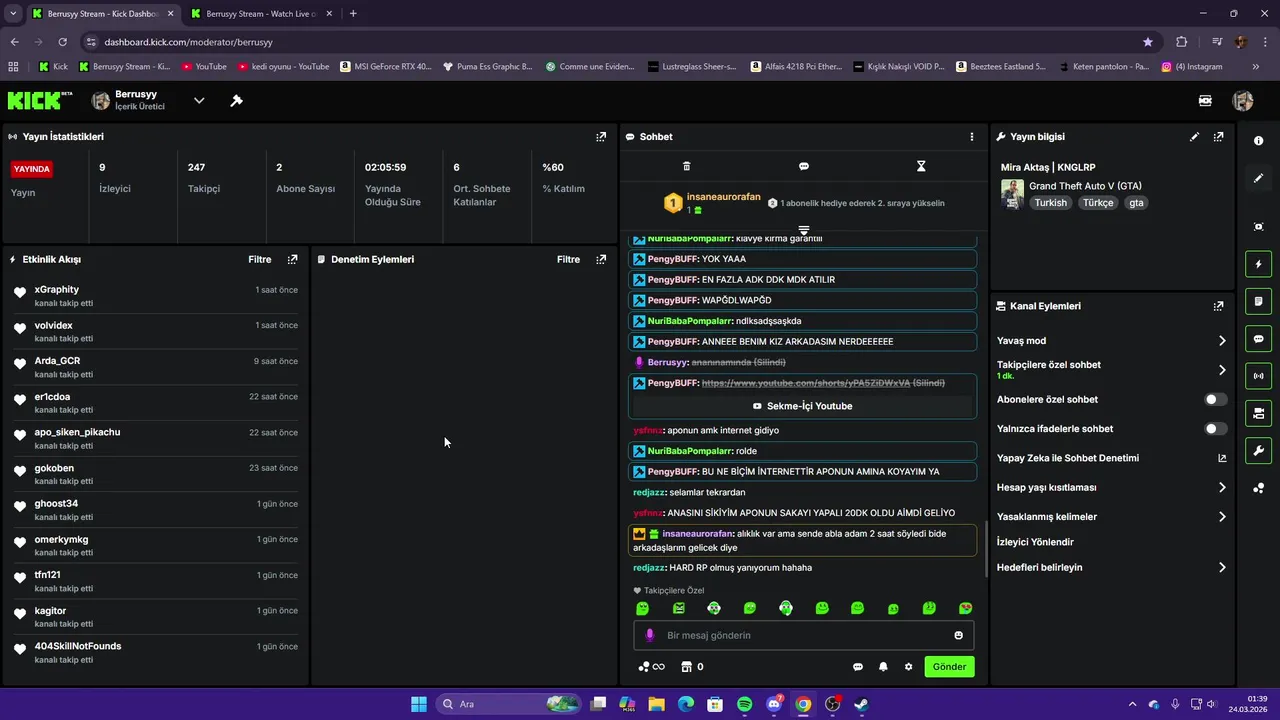Click the broadcast signal sidebar icon

1258,376
